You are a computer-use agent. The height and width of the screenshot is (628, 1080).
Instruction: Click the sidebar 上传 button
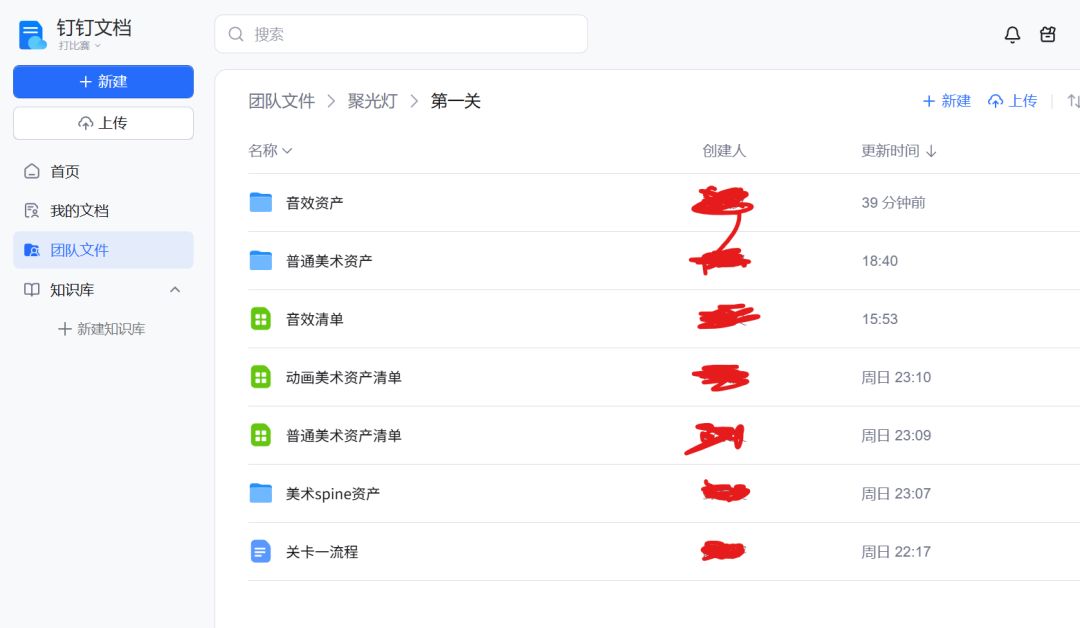(103, 123)
